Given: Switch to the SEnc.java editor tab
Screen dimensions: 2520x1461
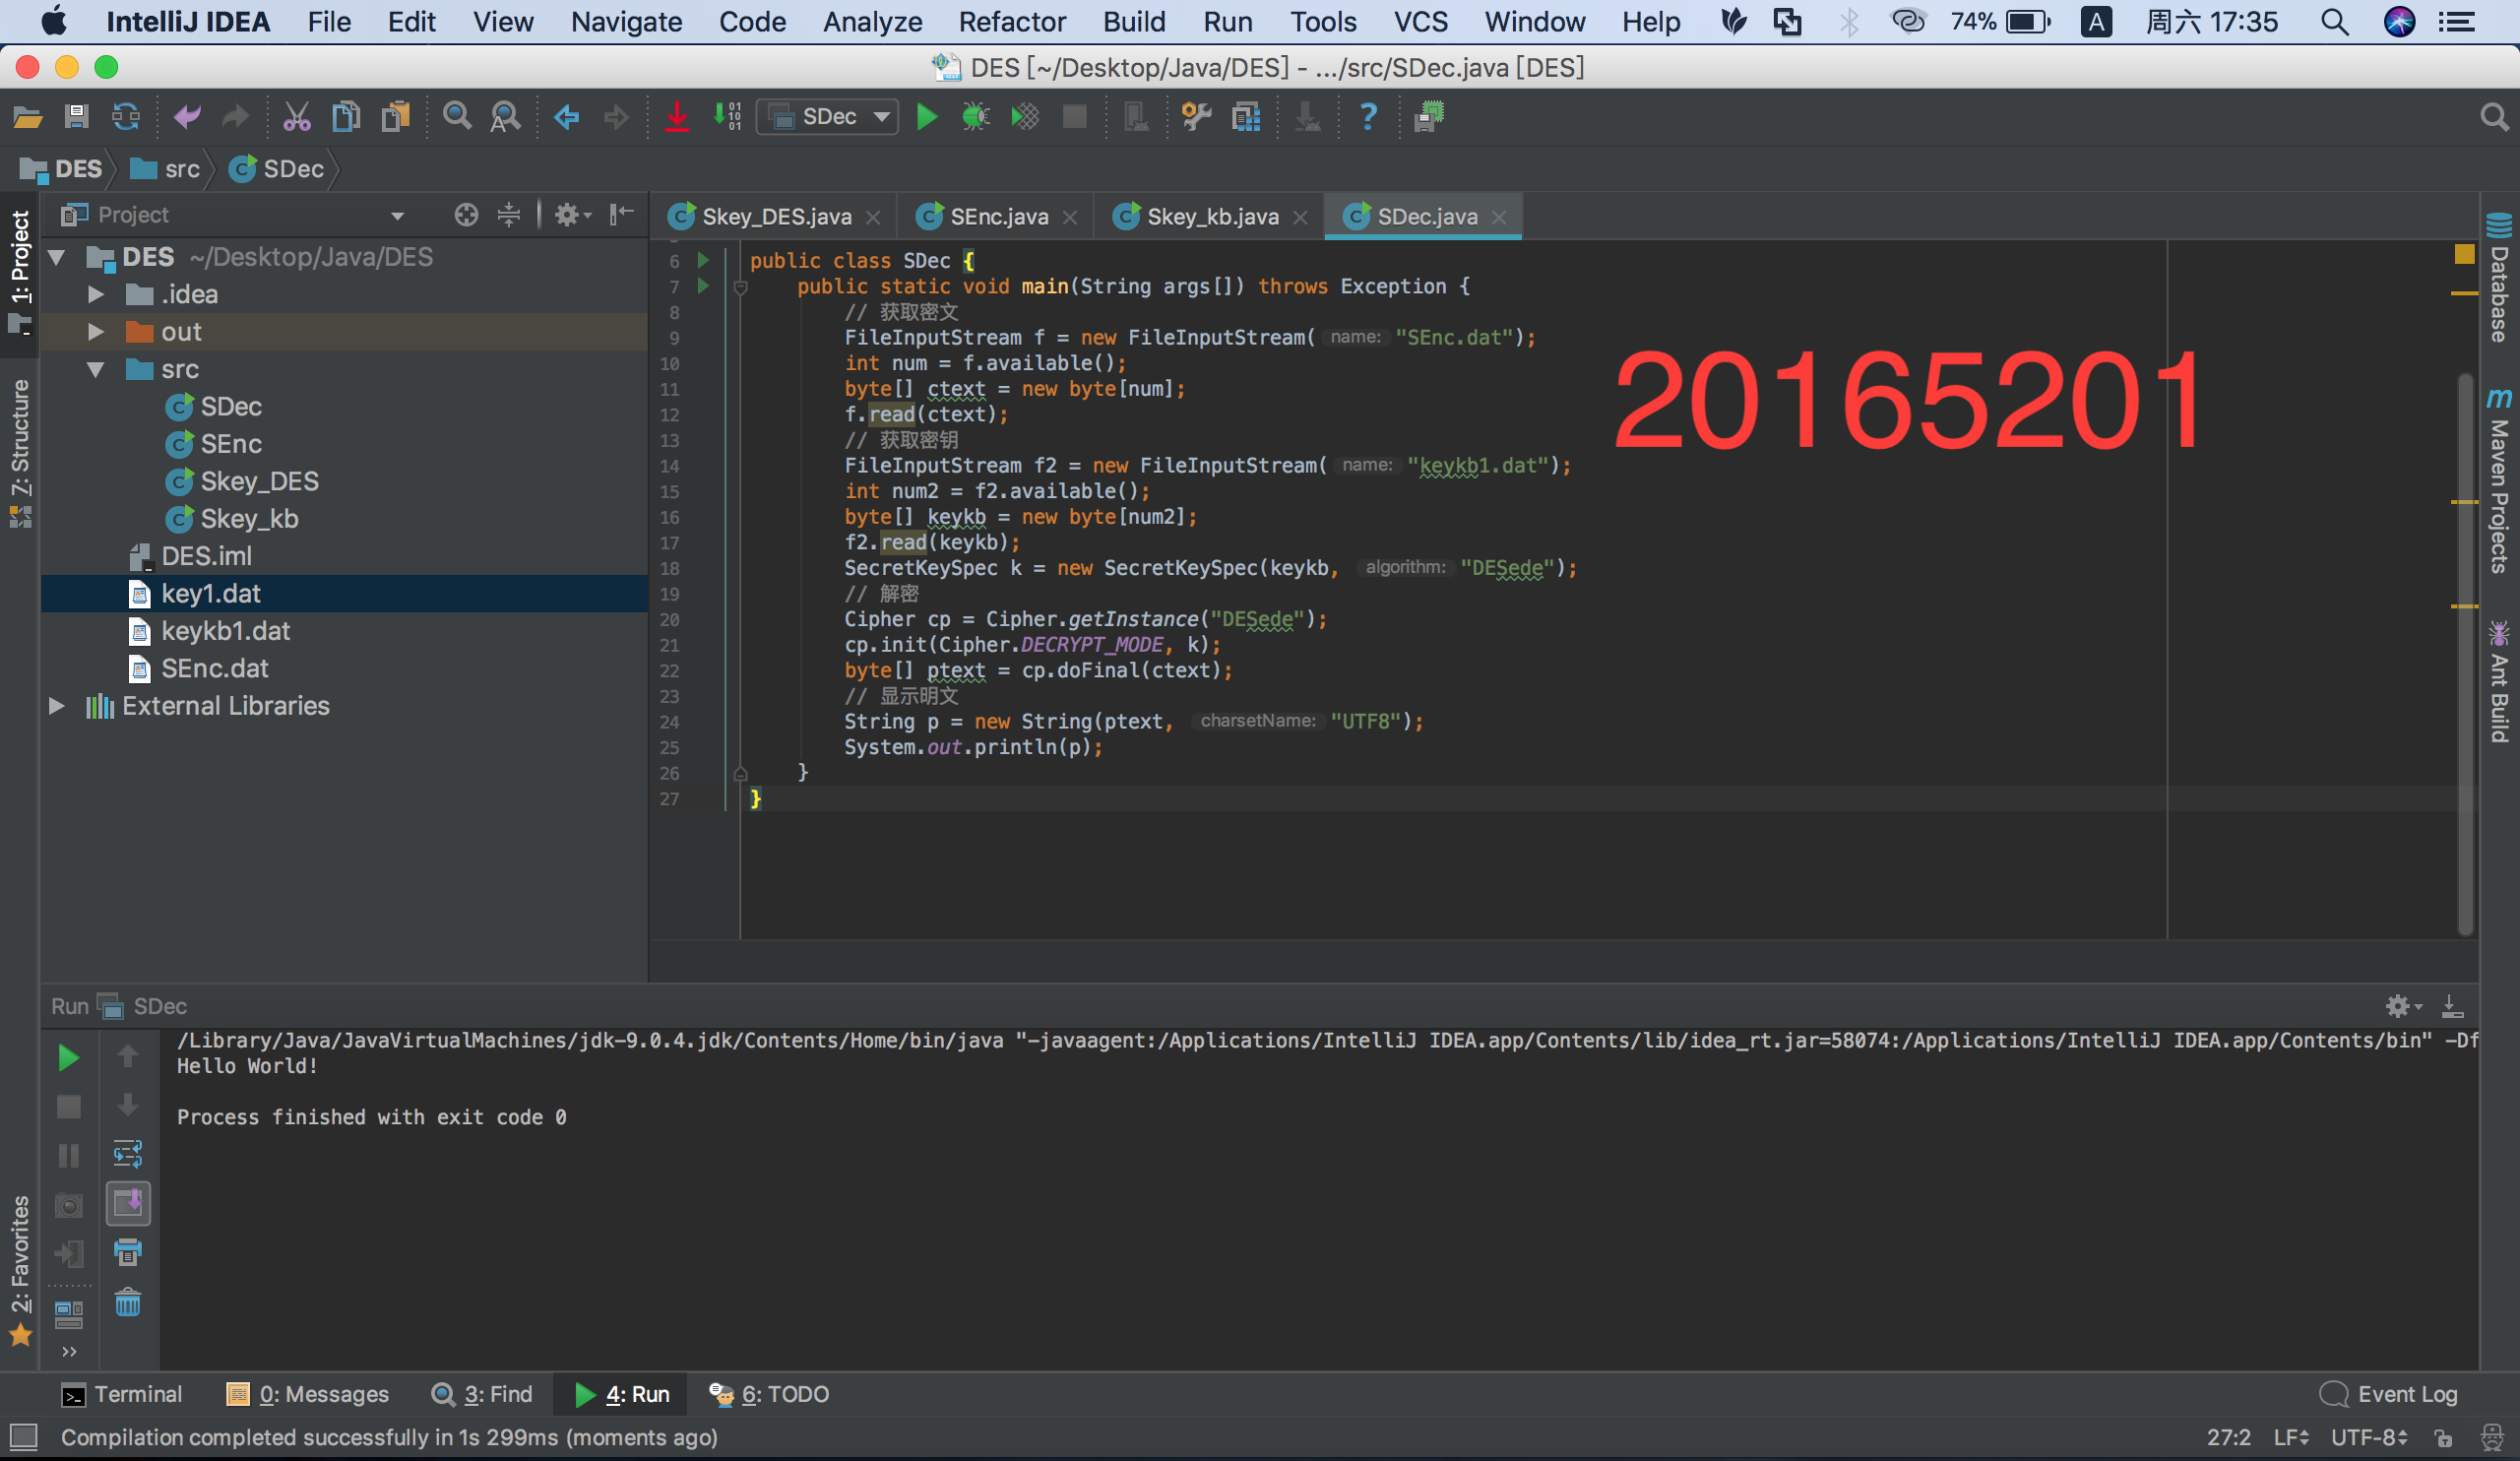Looking at the screenshot, I should point(998,217).
